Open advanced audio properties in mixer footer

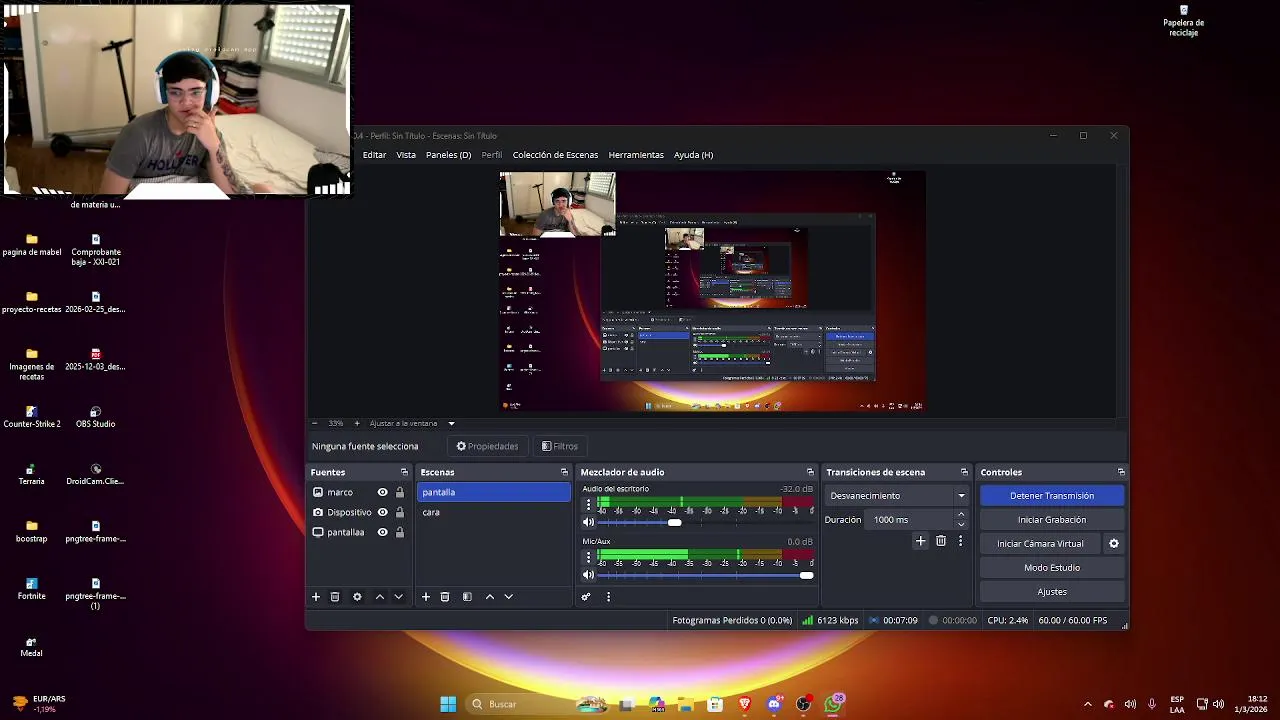[586, 597]
